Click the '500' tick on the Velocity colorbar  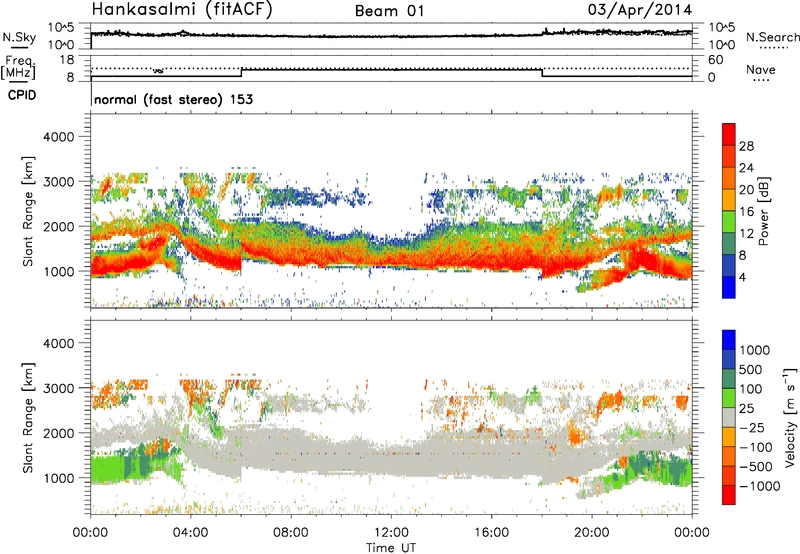coord(751,370)
